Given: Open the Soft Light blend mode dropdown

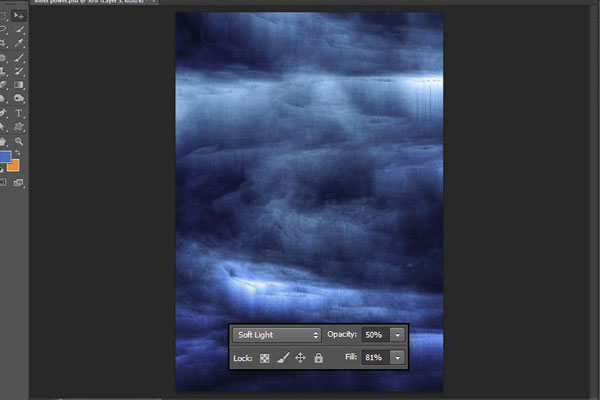Looking at the screenshot, I should point(277,335).
